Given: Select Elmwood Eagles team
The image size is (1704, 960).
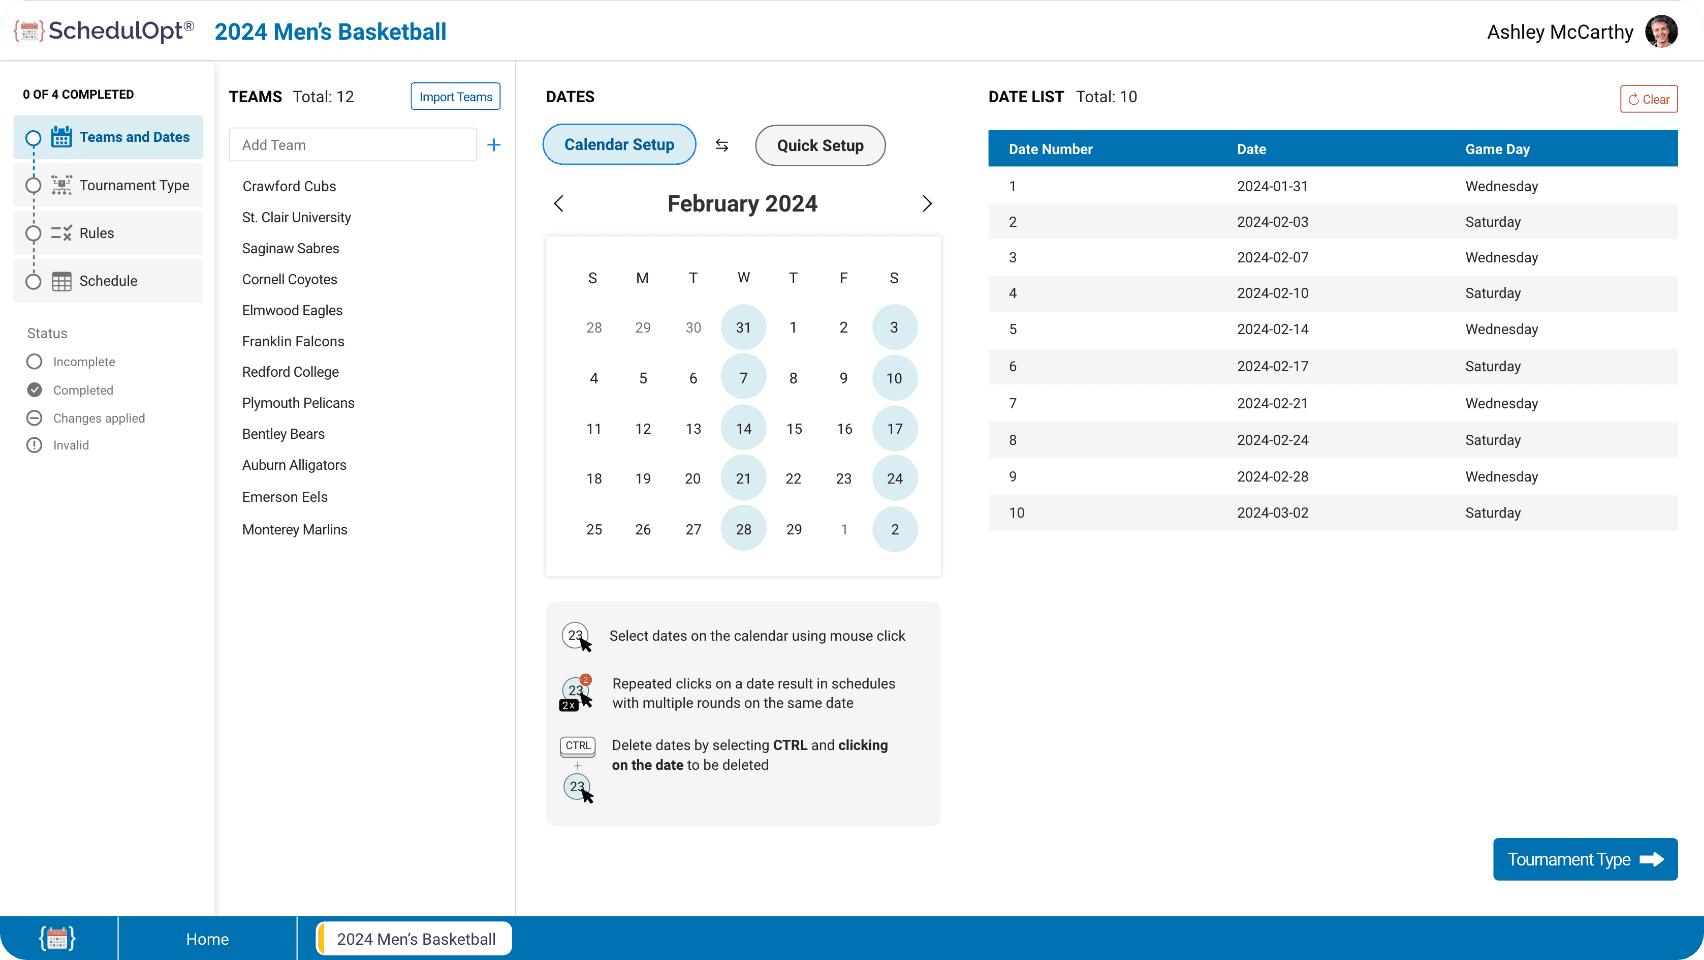Looking at the screenshot, I should 292,310.
